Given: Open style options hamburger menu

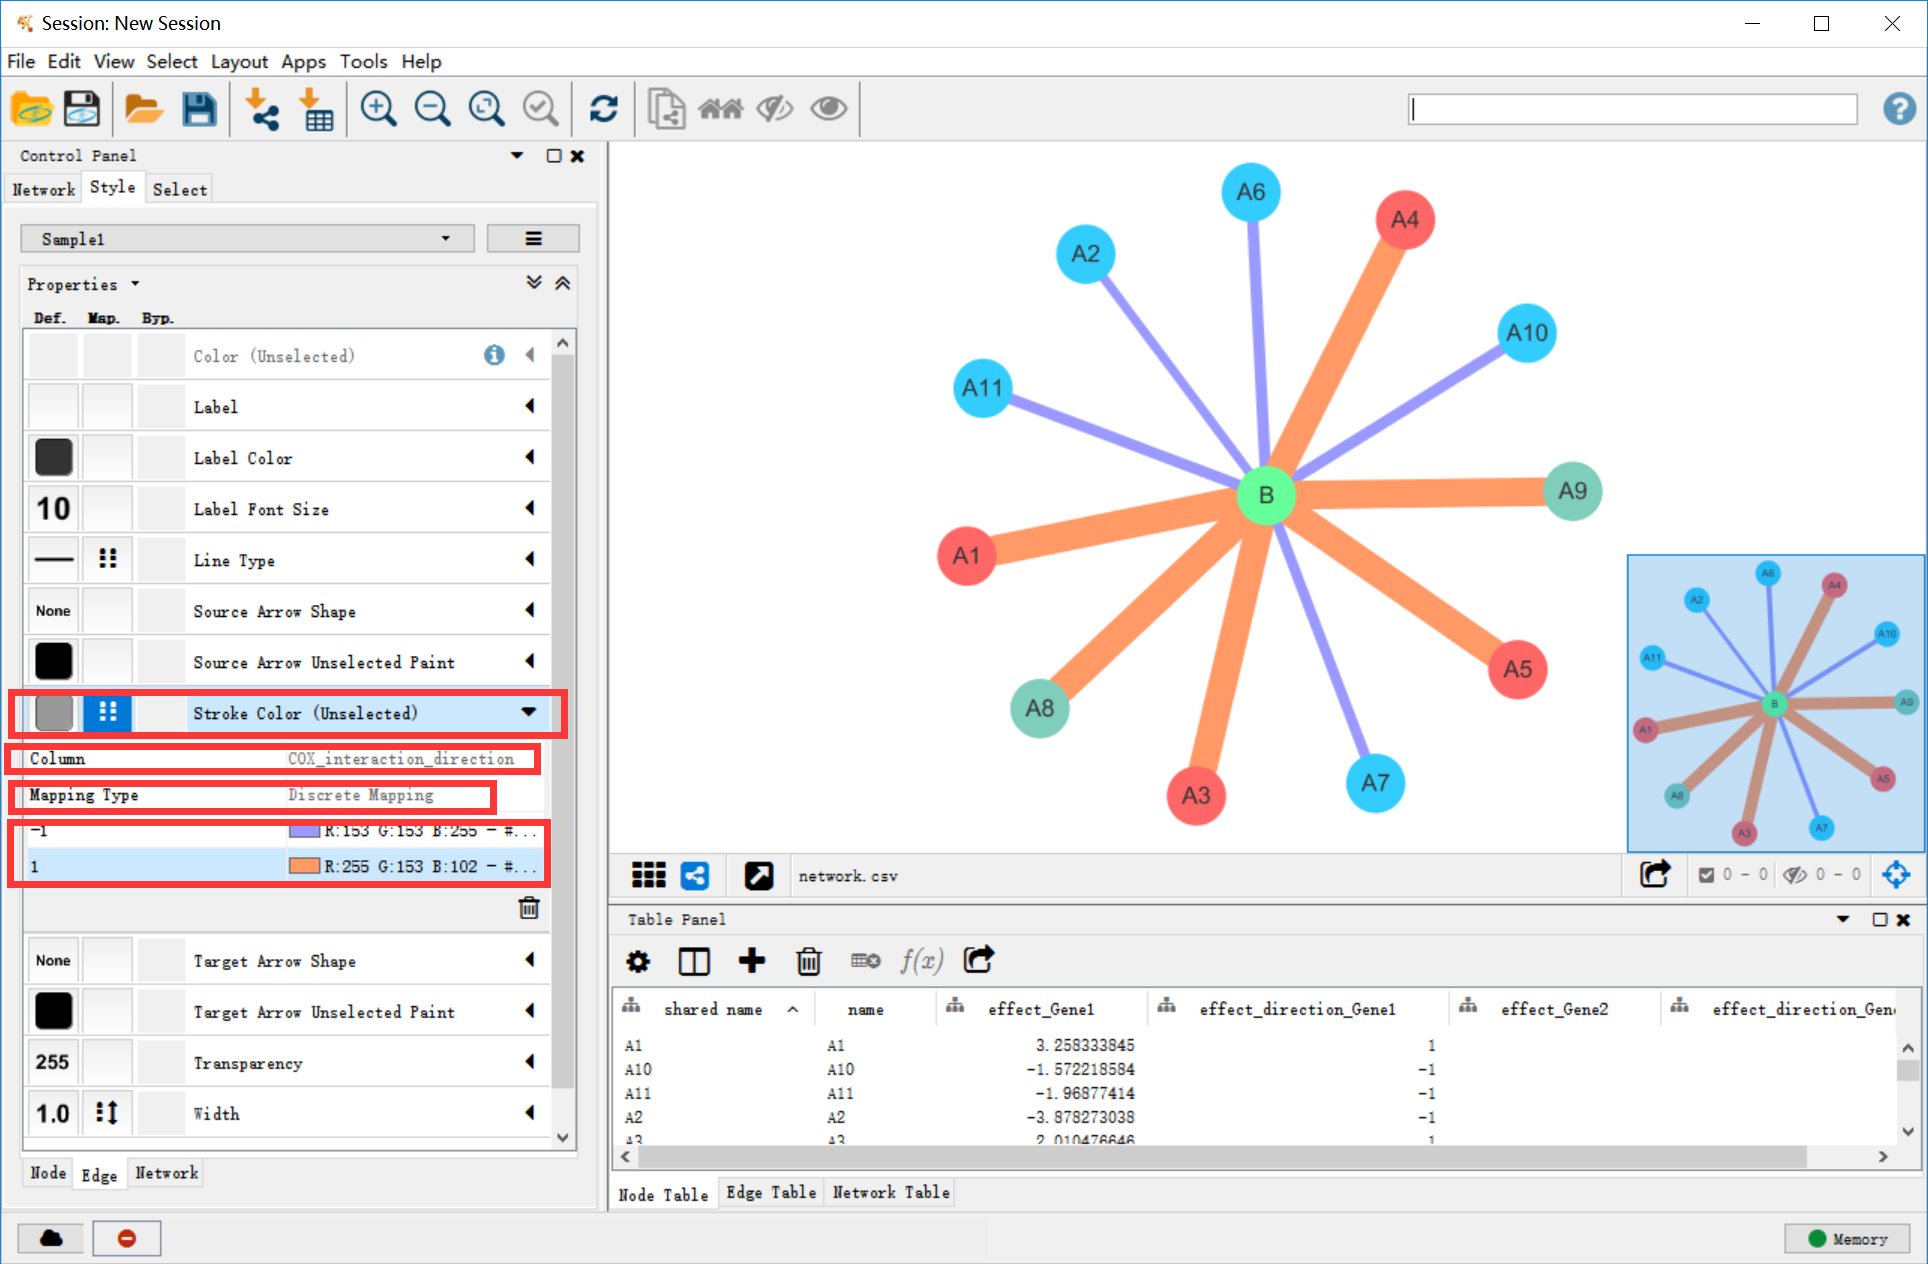Looking at the screenshot, I should click(533, 239).
